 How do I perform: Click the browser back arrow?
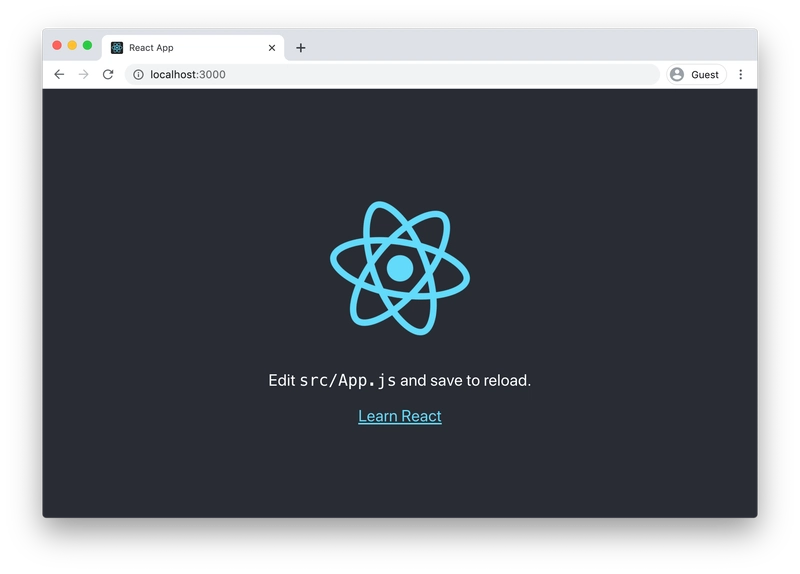59,74
